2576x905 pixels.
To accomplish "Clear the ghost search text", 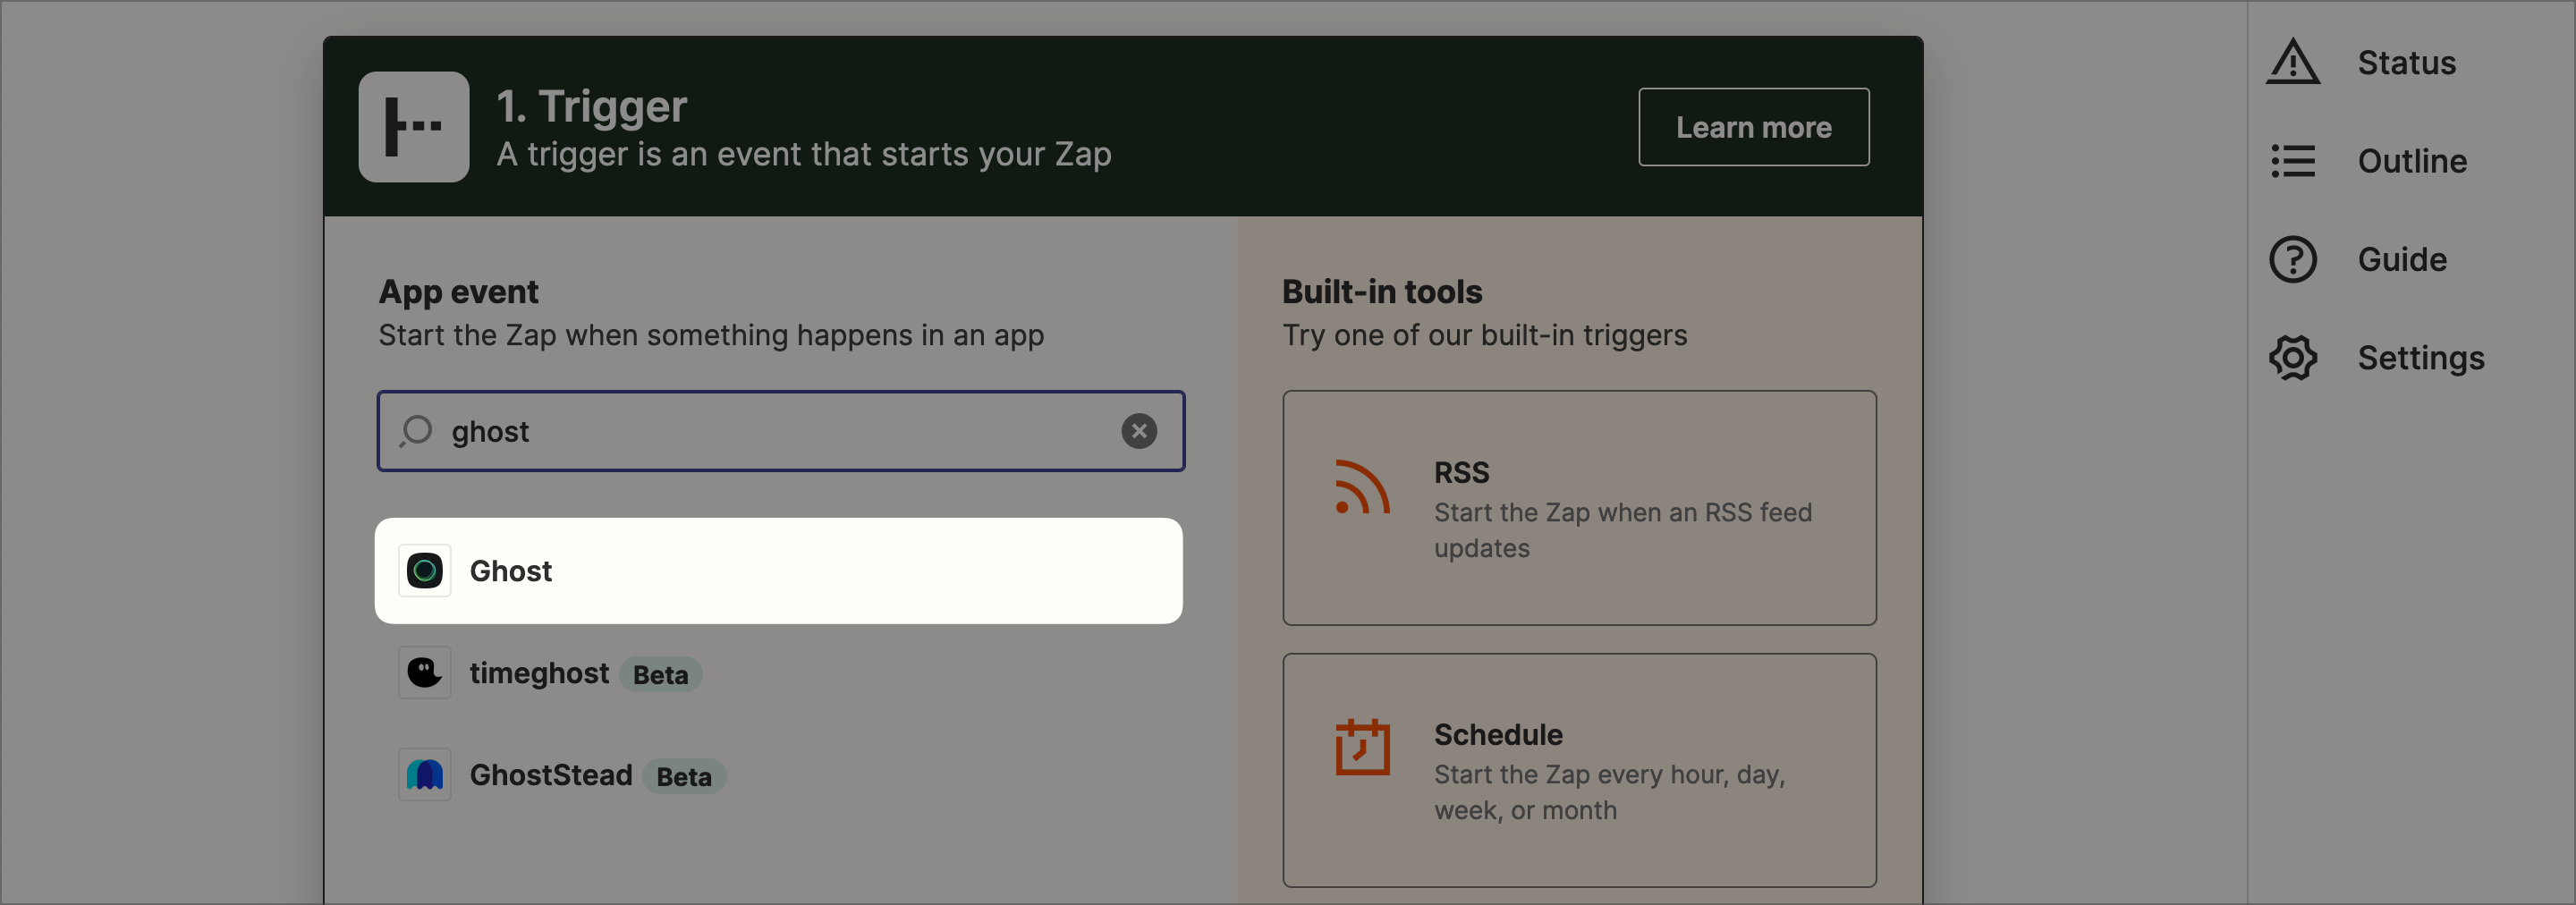I will click(1138, 431).
